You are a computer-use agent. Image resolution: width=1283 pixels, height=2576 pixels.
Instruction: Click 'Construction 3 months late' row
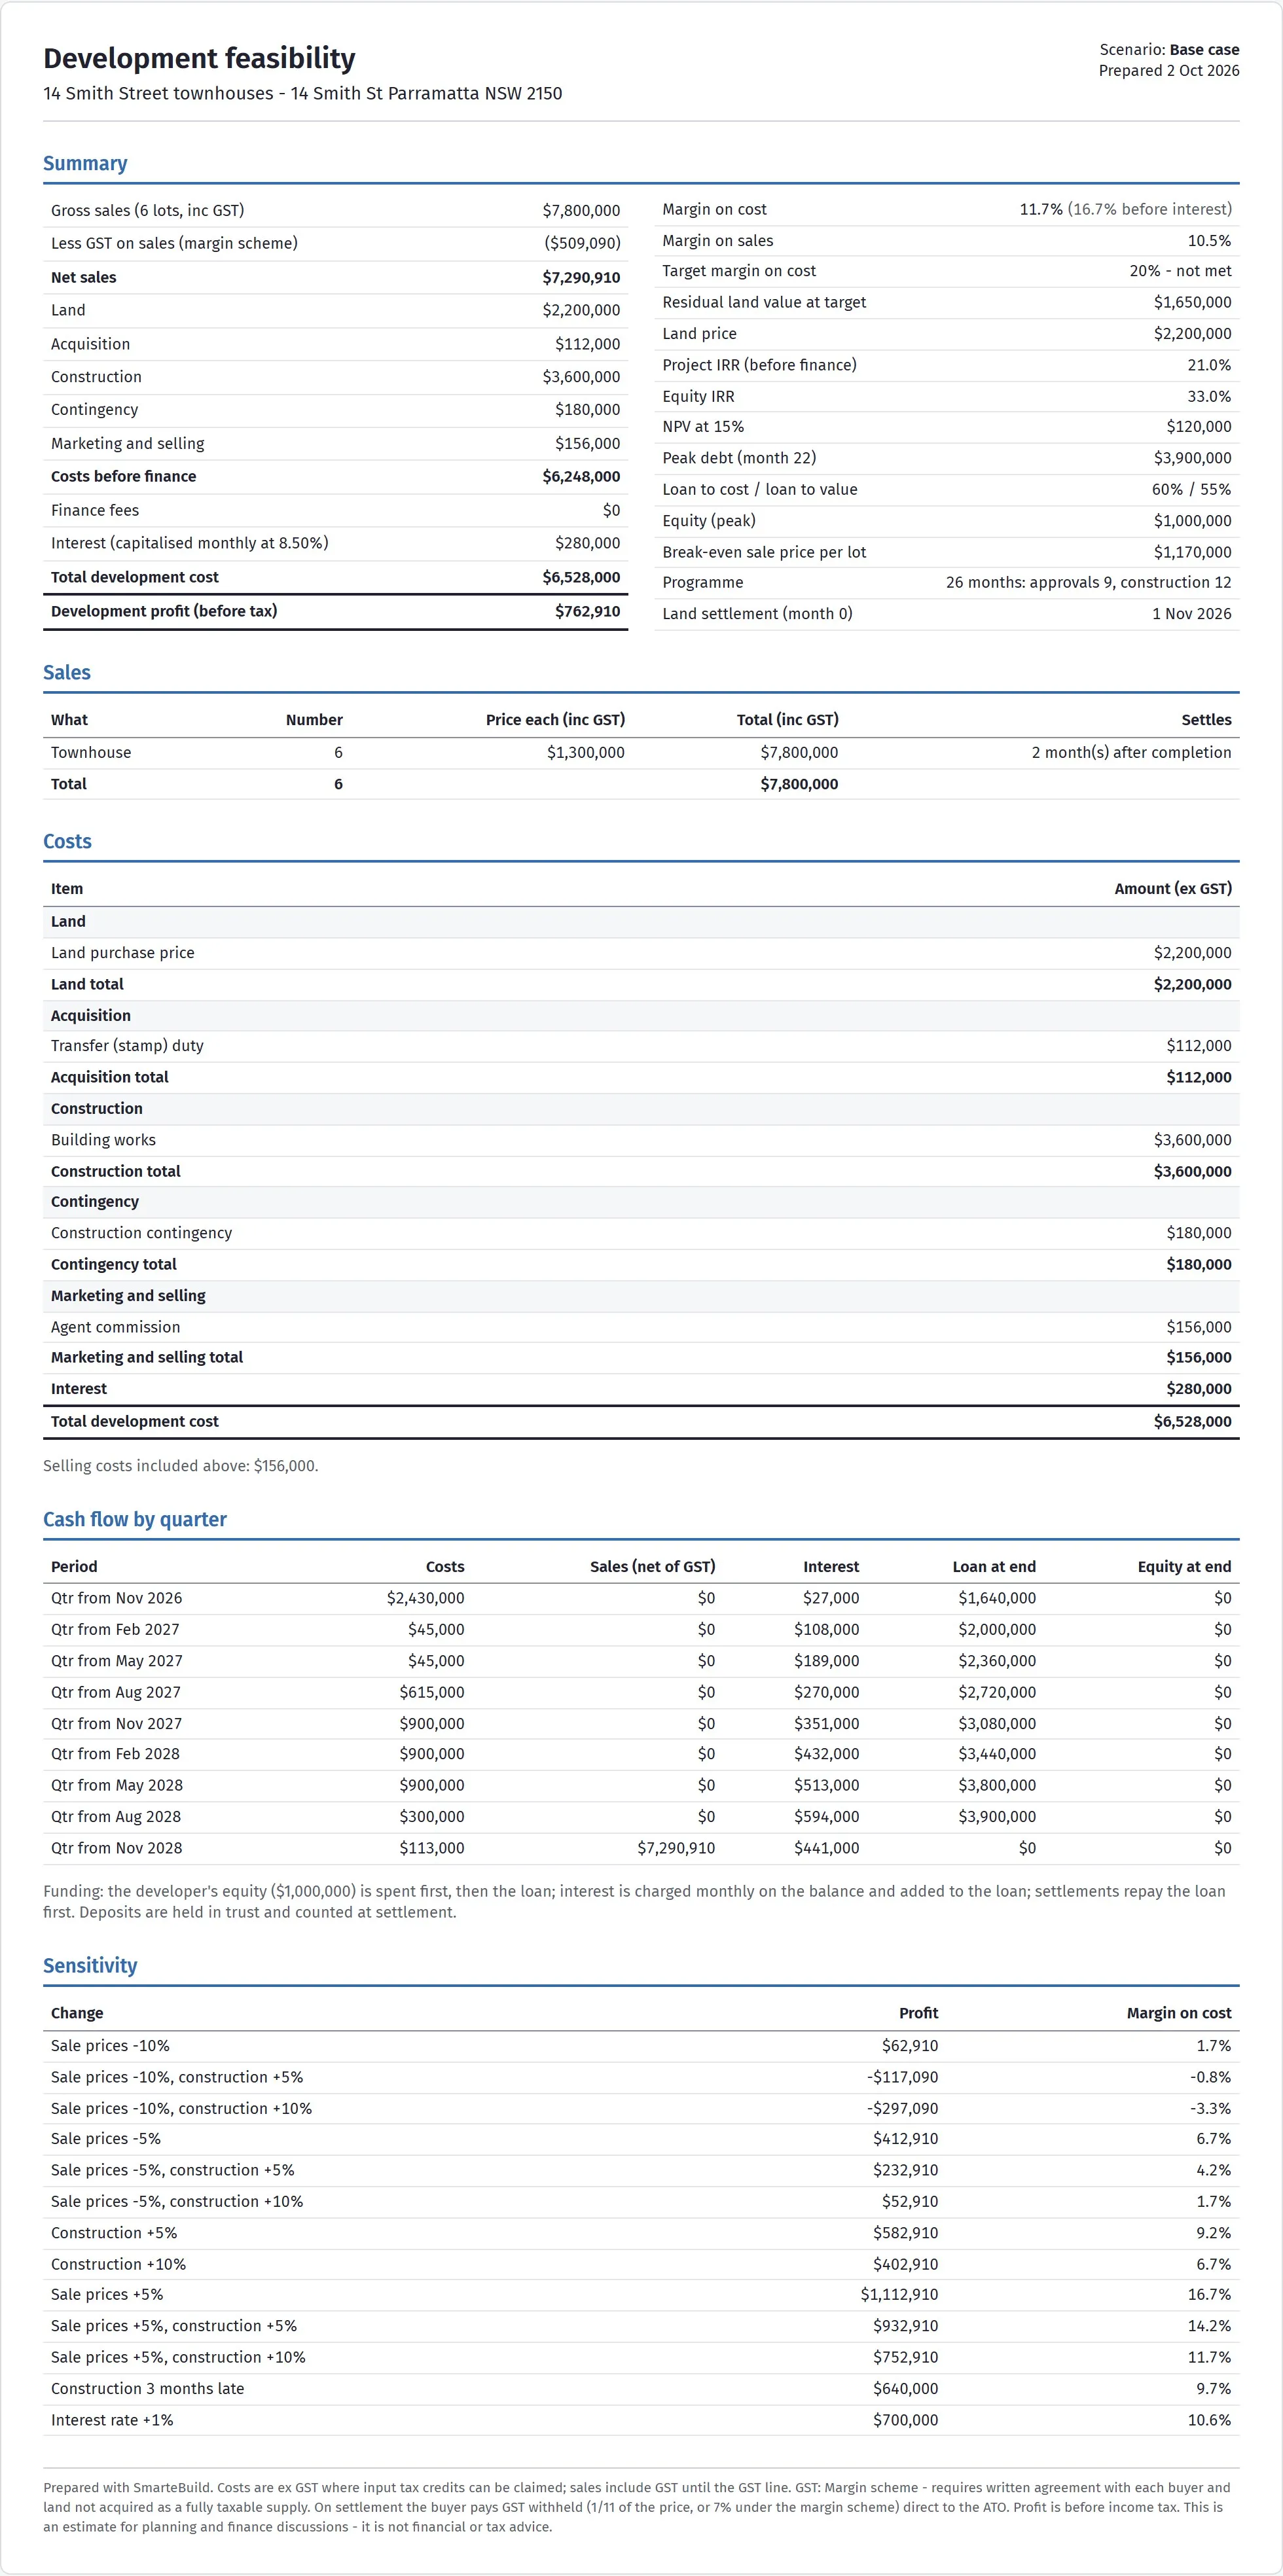tap(641, 2388)
